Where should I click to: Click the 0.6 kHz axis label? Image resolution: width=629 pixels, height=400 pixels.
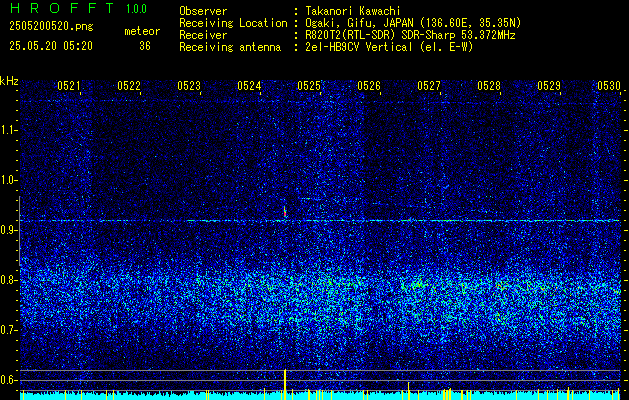coord(7,380)
